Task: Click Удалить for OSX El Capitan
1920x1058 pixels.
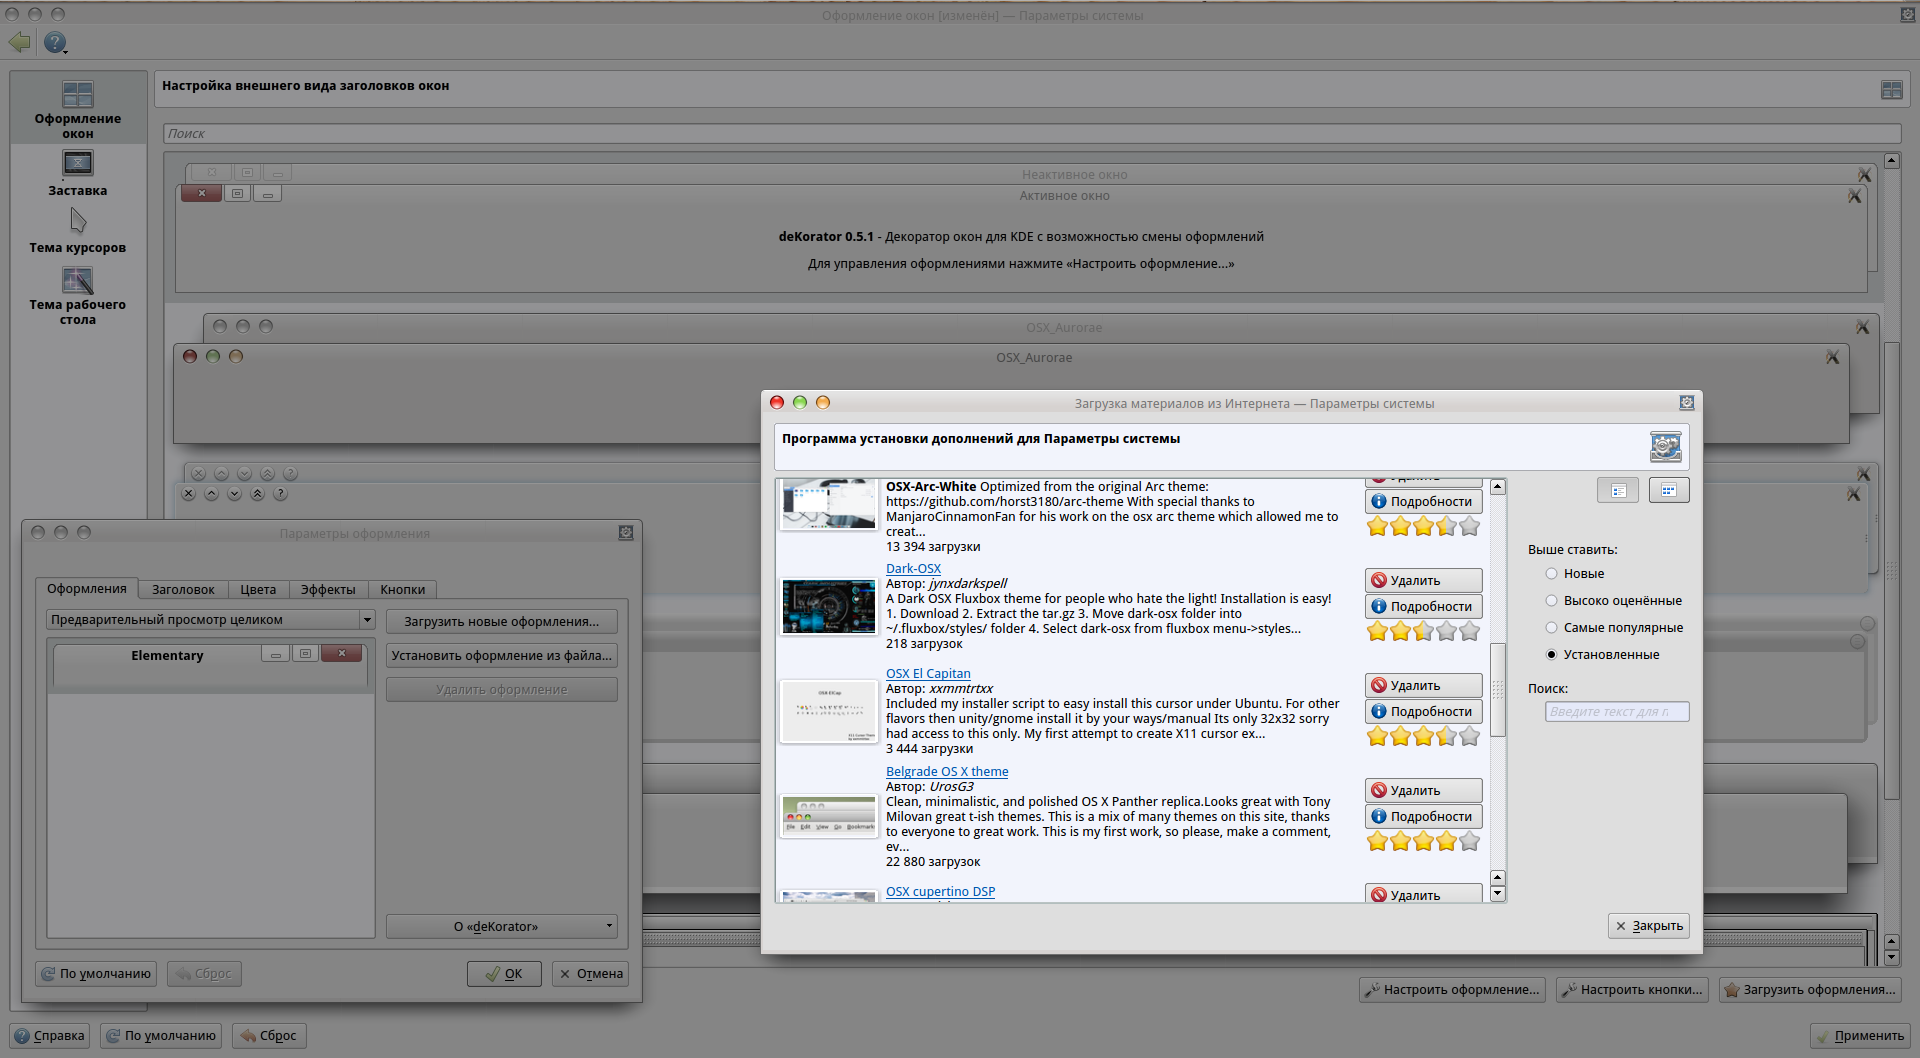Action: pyautogui.click(x=1424, y=686)
